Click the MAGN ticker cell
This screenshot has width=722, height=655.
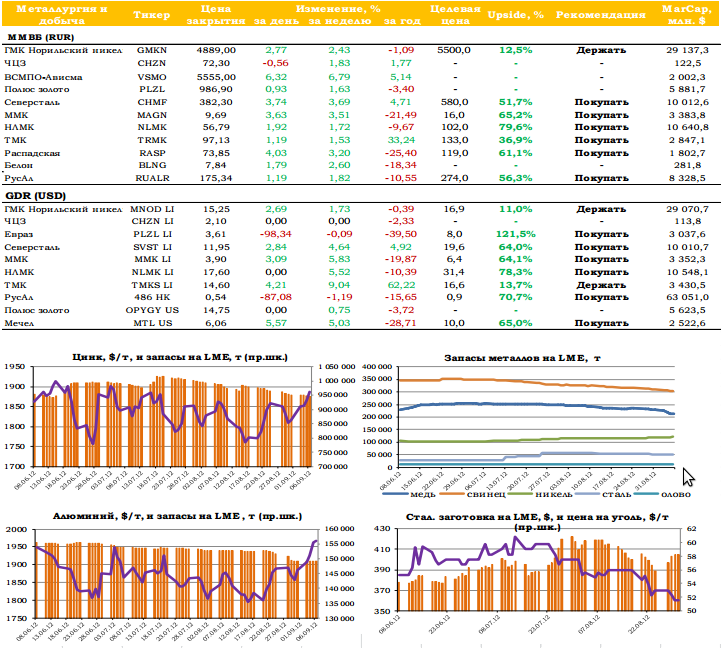tap(152, 115)
